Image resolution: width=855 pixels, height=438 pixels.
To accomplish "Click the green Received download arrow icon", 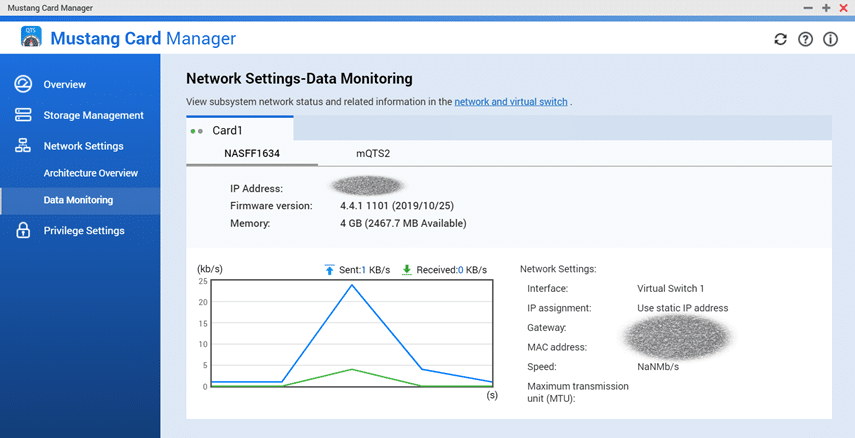I will tap(406, 269).
